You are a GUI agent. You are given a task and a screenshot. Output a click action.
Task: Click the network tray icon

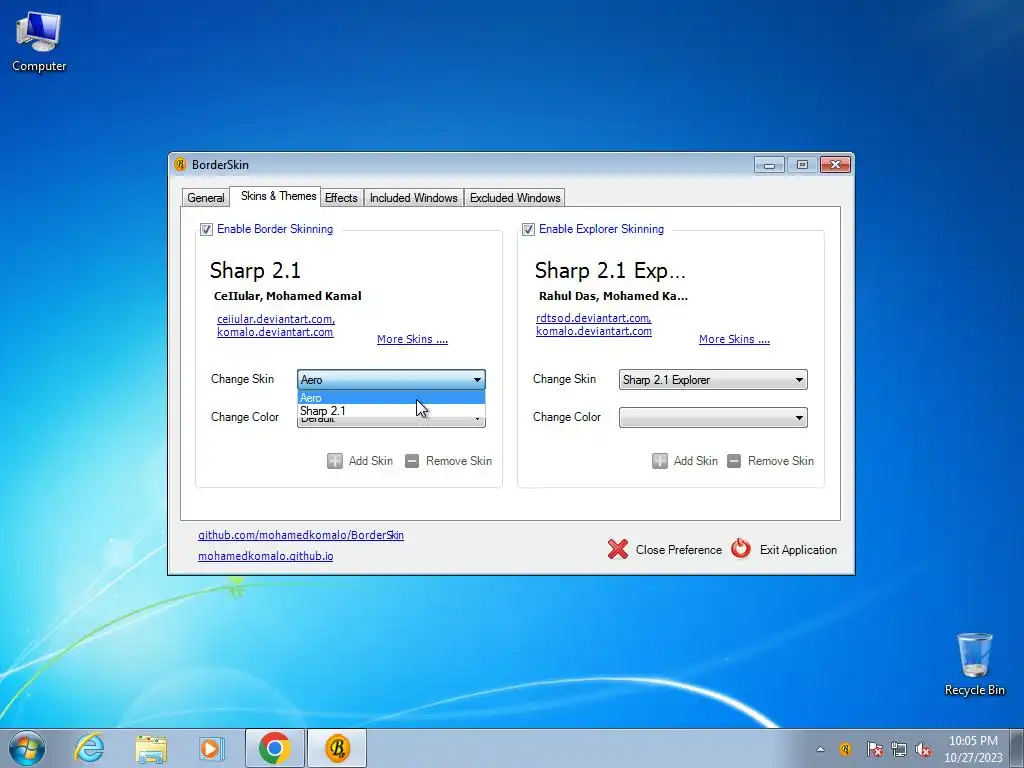[x=899, y=749]
